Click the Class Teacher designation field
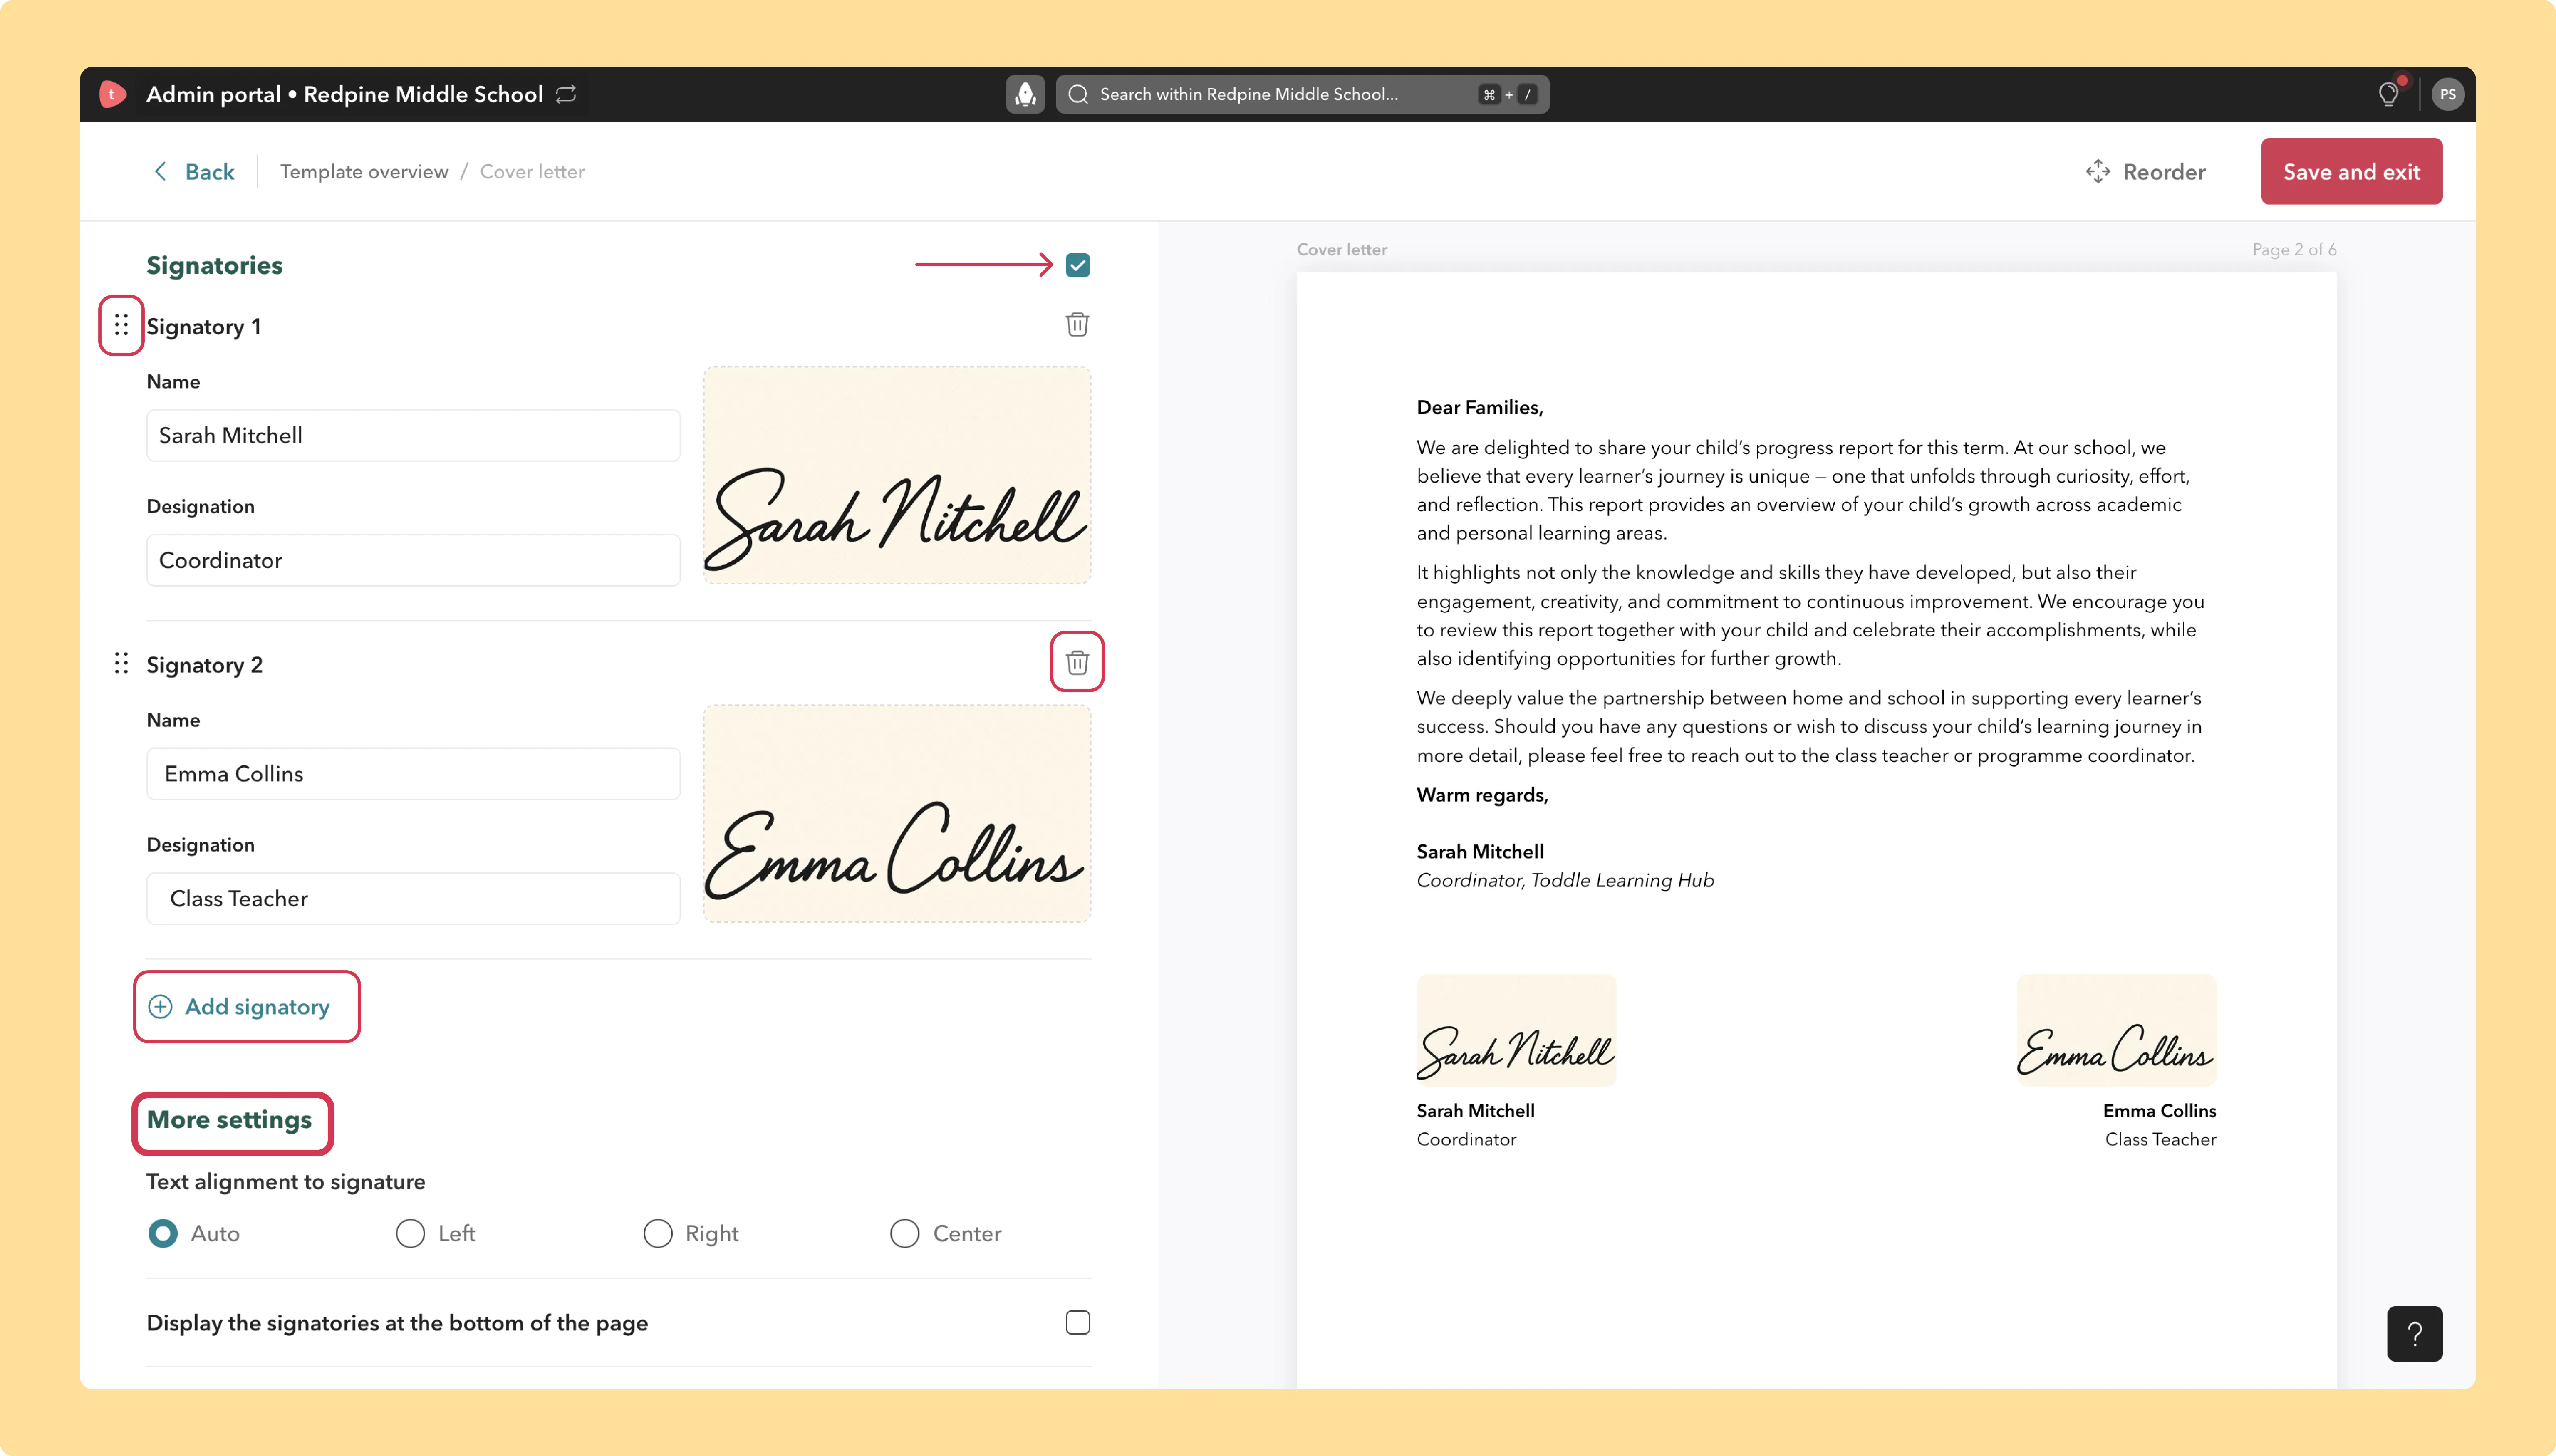 [x=413, y=899]
